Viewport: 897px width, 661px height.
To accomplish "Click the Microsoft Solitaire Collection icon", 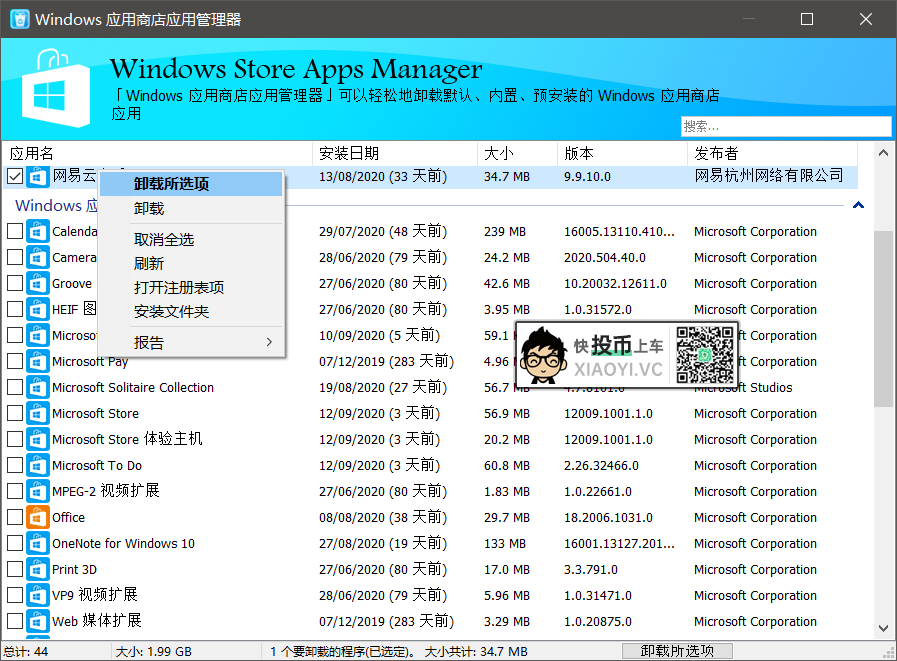I will click(x=38, y=388).
